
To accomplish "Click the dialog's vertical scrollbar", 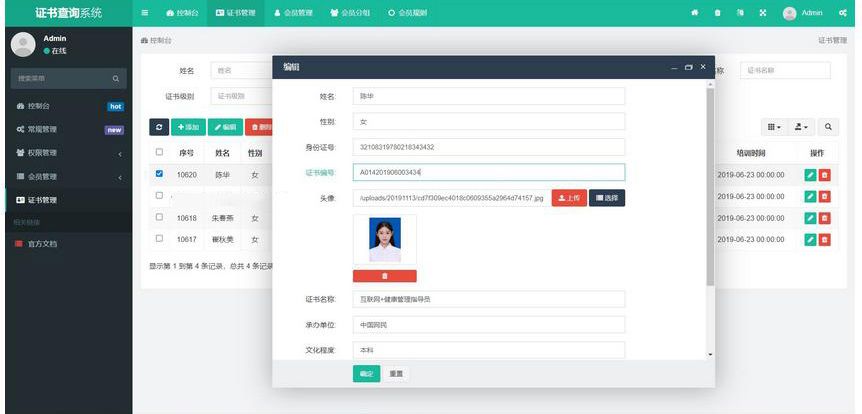I will (x=710, y=180).
